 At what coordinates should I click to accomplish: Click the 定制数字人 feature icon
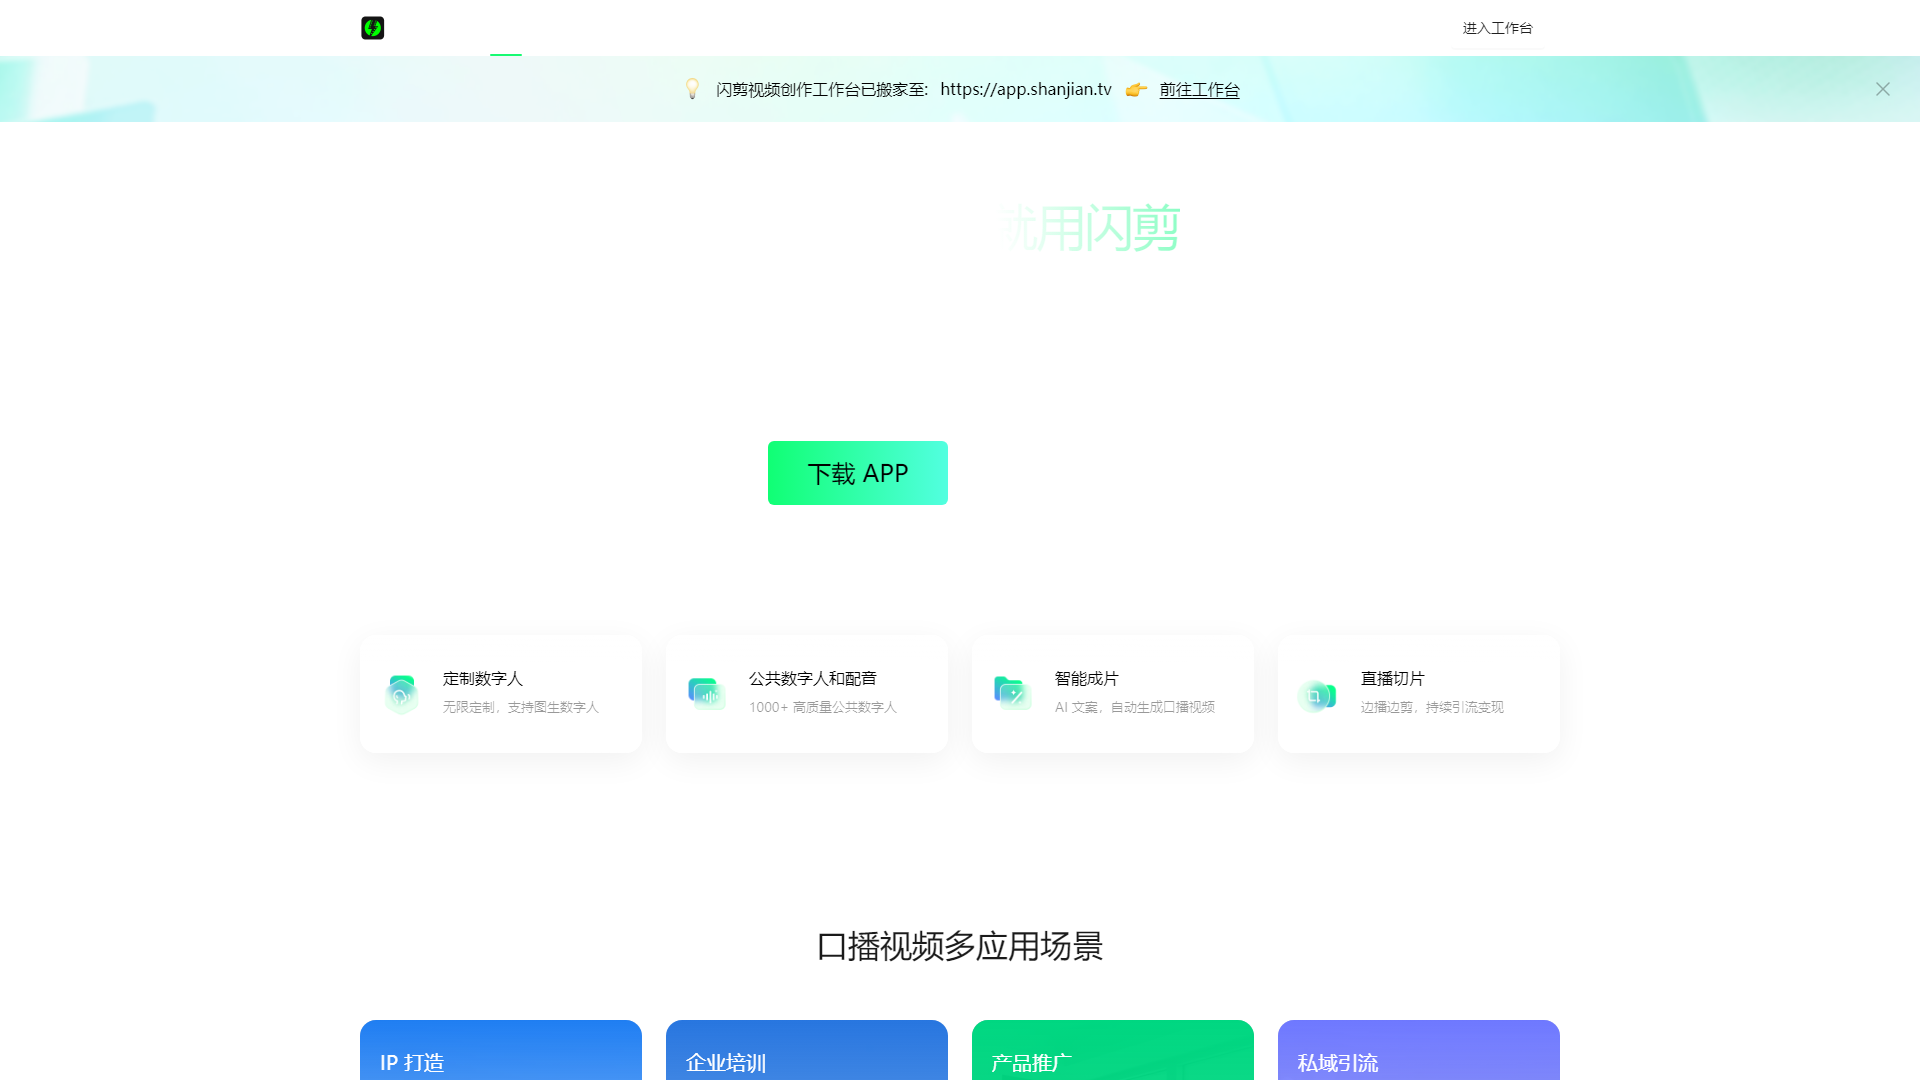(401, 691)
